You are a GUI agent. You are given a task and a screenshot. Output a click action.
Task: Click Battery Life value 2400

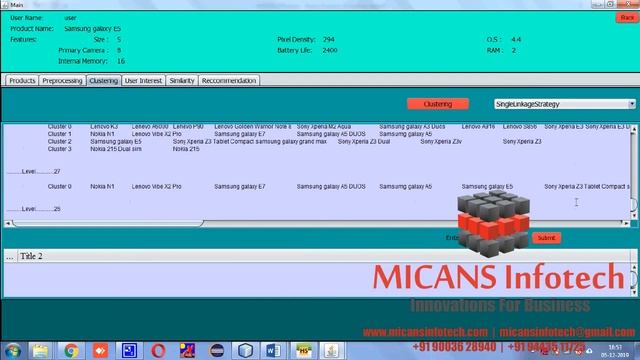coord(330,50)
